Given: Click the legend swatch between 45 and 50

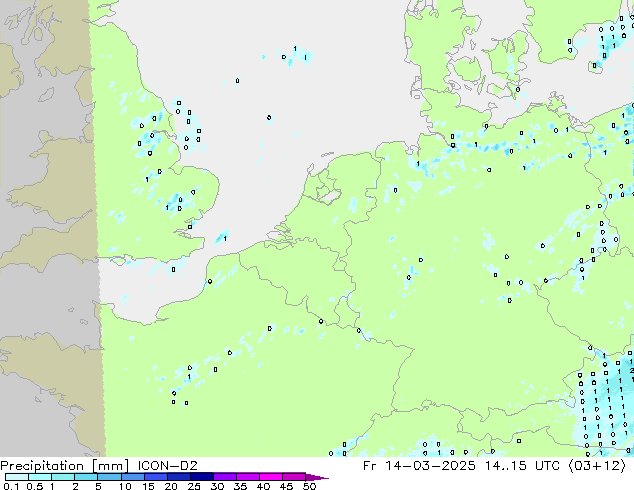Looking at the screenshot, I should [x=294, y=477].
